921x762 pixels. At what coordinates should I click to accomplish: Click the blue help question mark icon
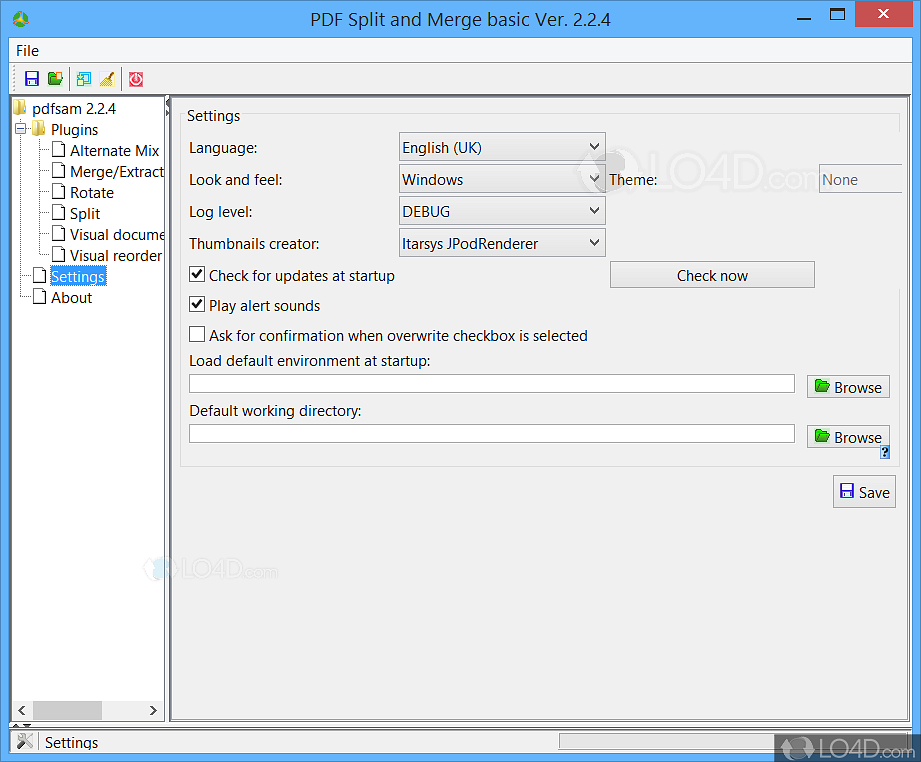tap(885, 452)
